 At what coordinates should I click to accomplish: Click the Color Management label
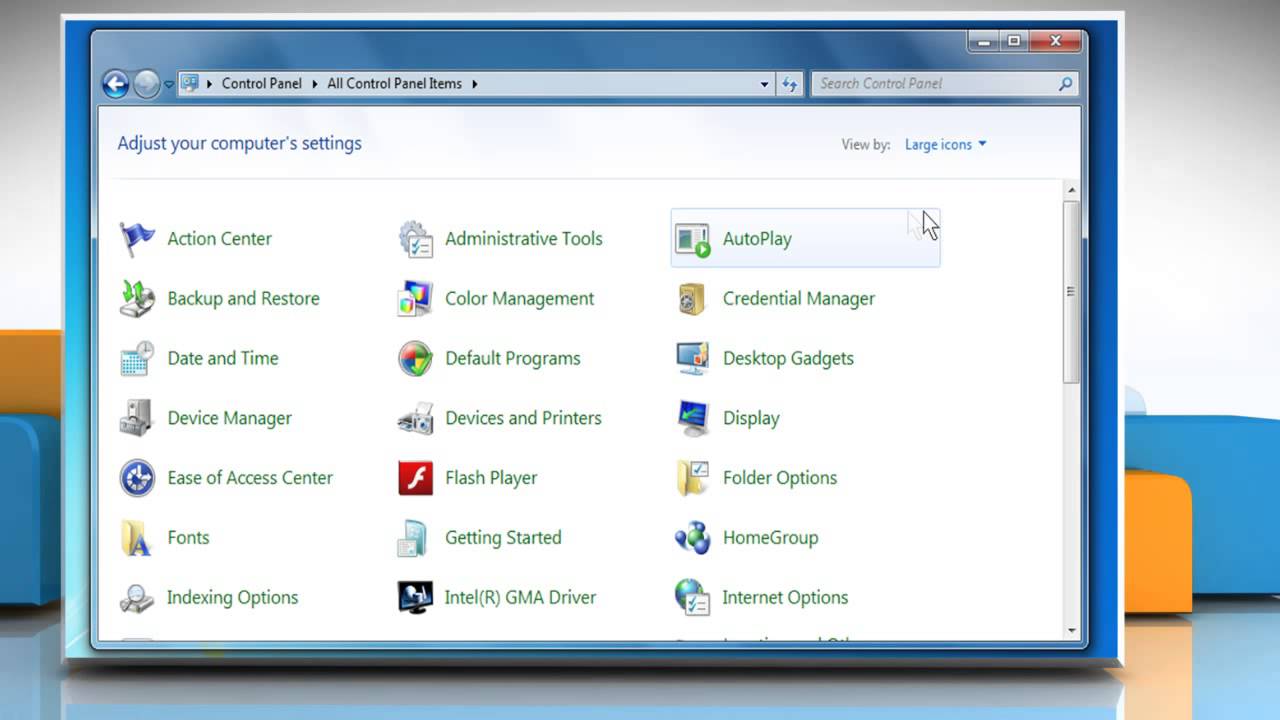519,299
